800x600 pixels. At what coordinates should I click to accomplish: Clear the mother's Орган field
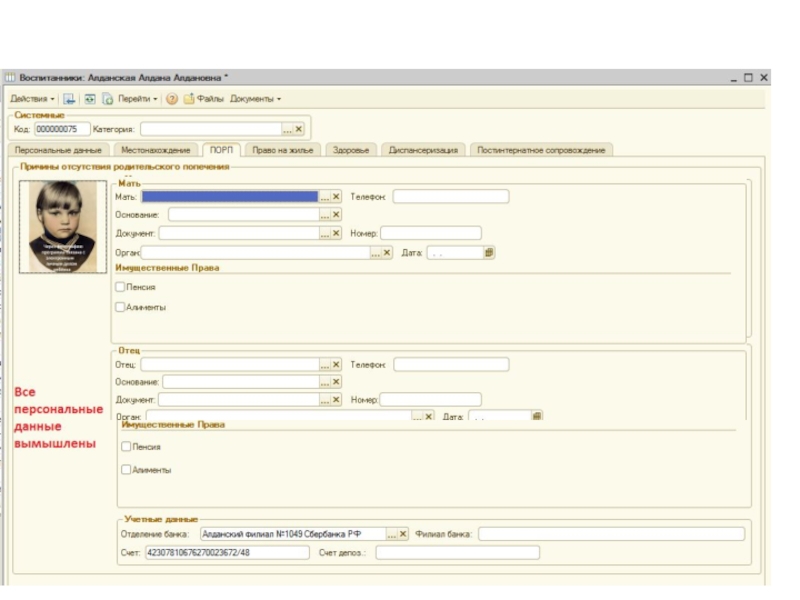(x=387, y=253)
